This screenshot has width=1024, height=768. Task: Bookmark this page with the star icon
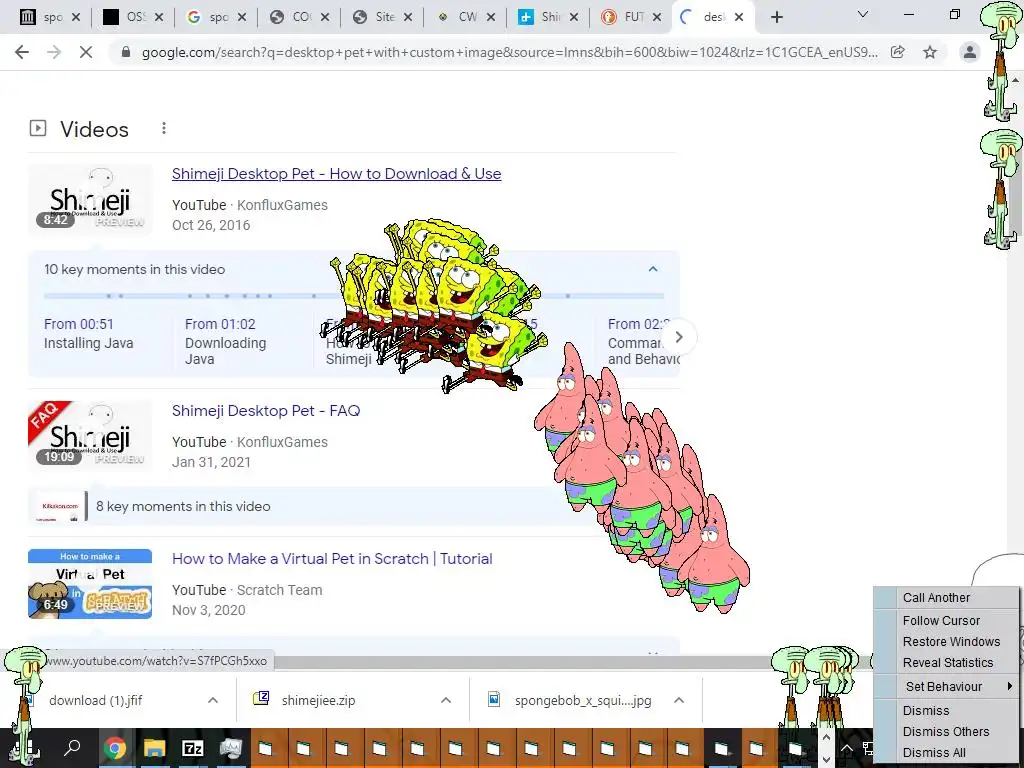click(x=930, y=52)
